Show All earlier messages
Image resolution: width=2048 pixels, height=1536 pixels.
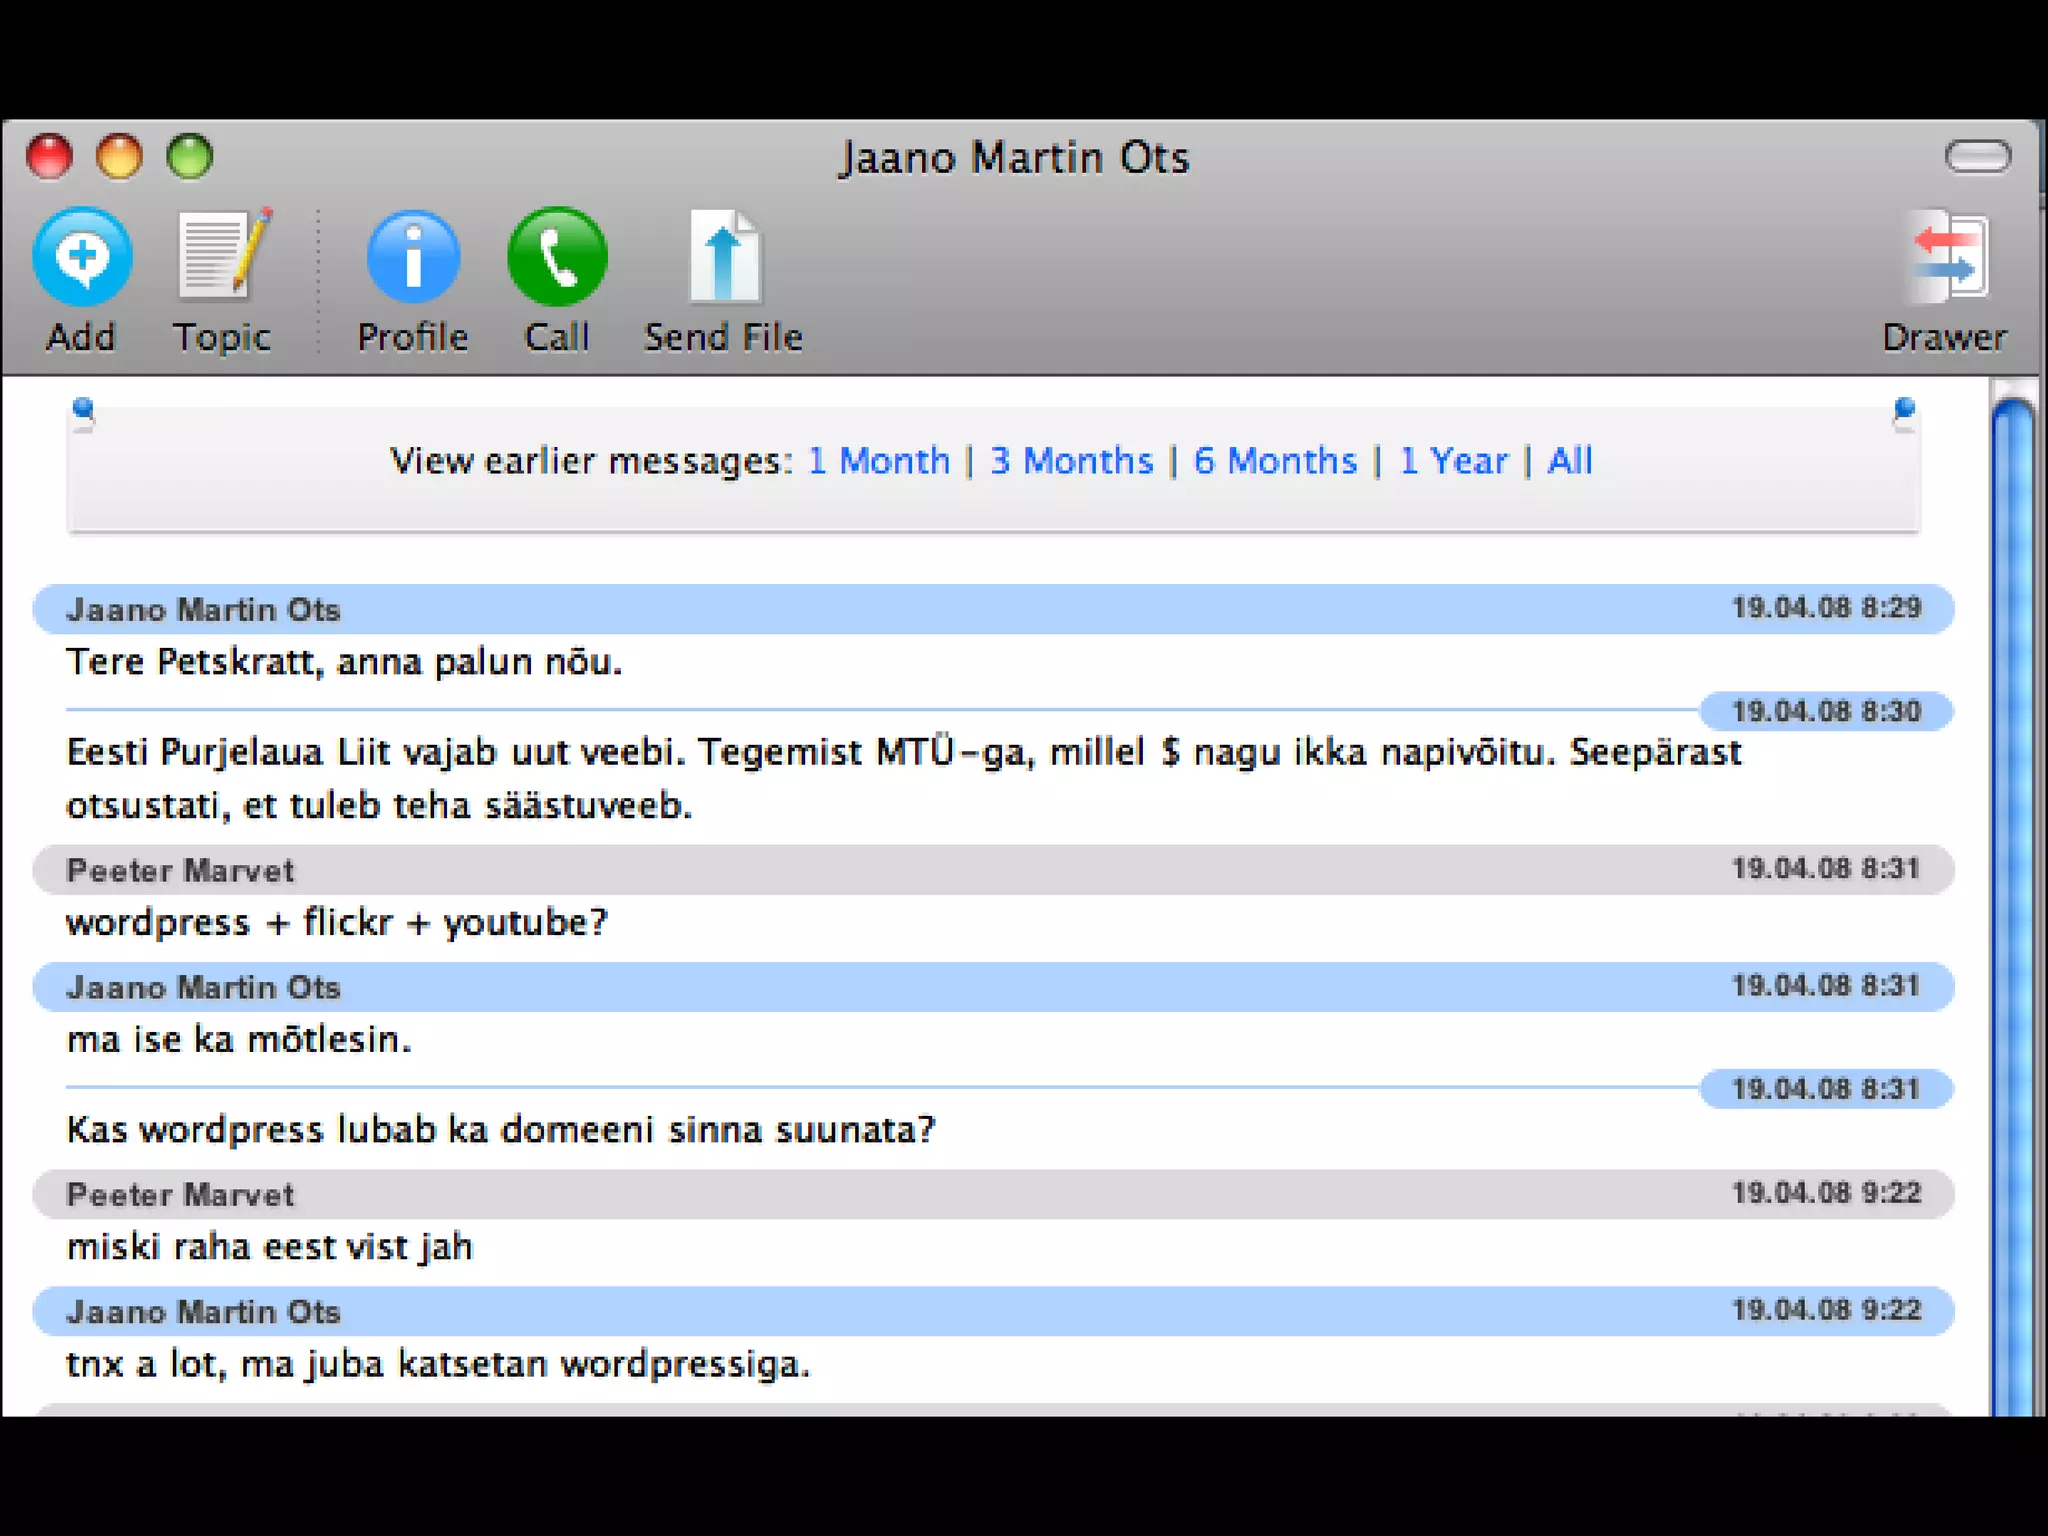click(x=1569, y=461)
